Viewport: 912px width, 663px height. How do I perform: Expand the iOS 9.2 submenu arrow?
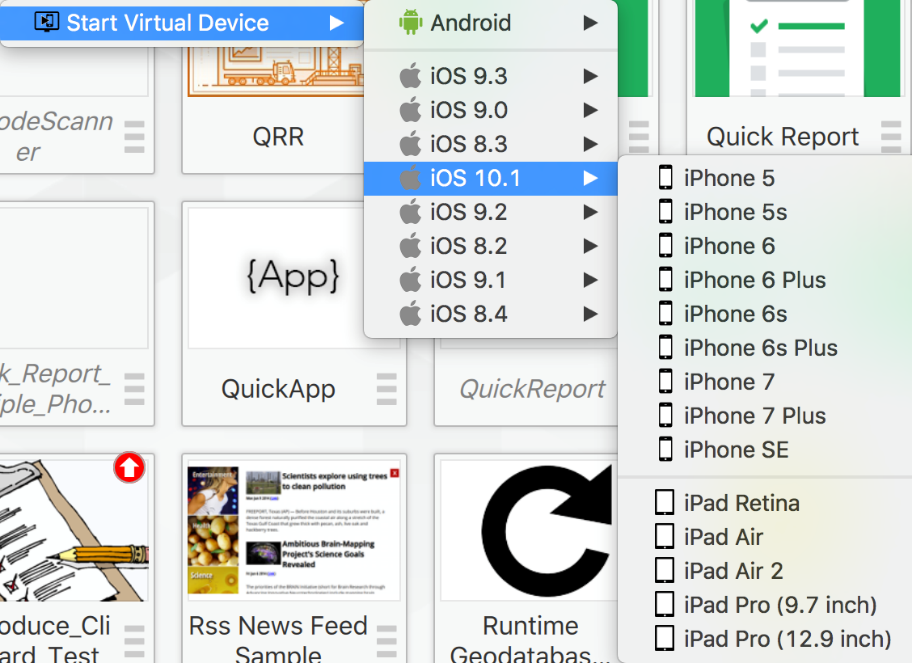pyautogui.click(x=590, y=212)
